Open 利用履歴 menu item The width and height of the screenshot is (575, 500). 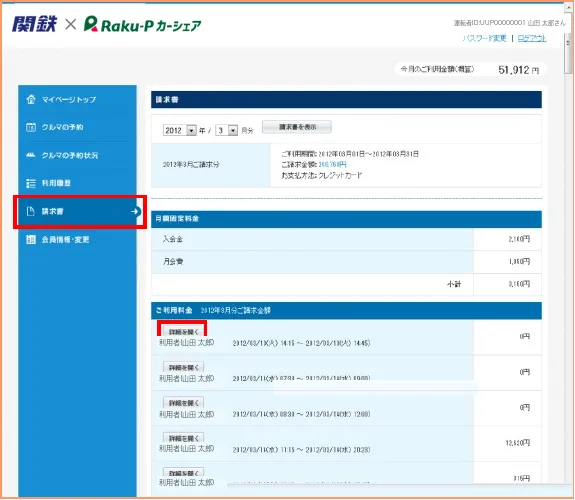(77, 183)
